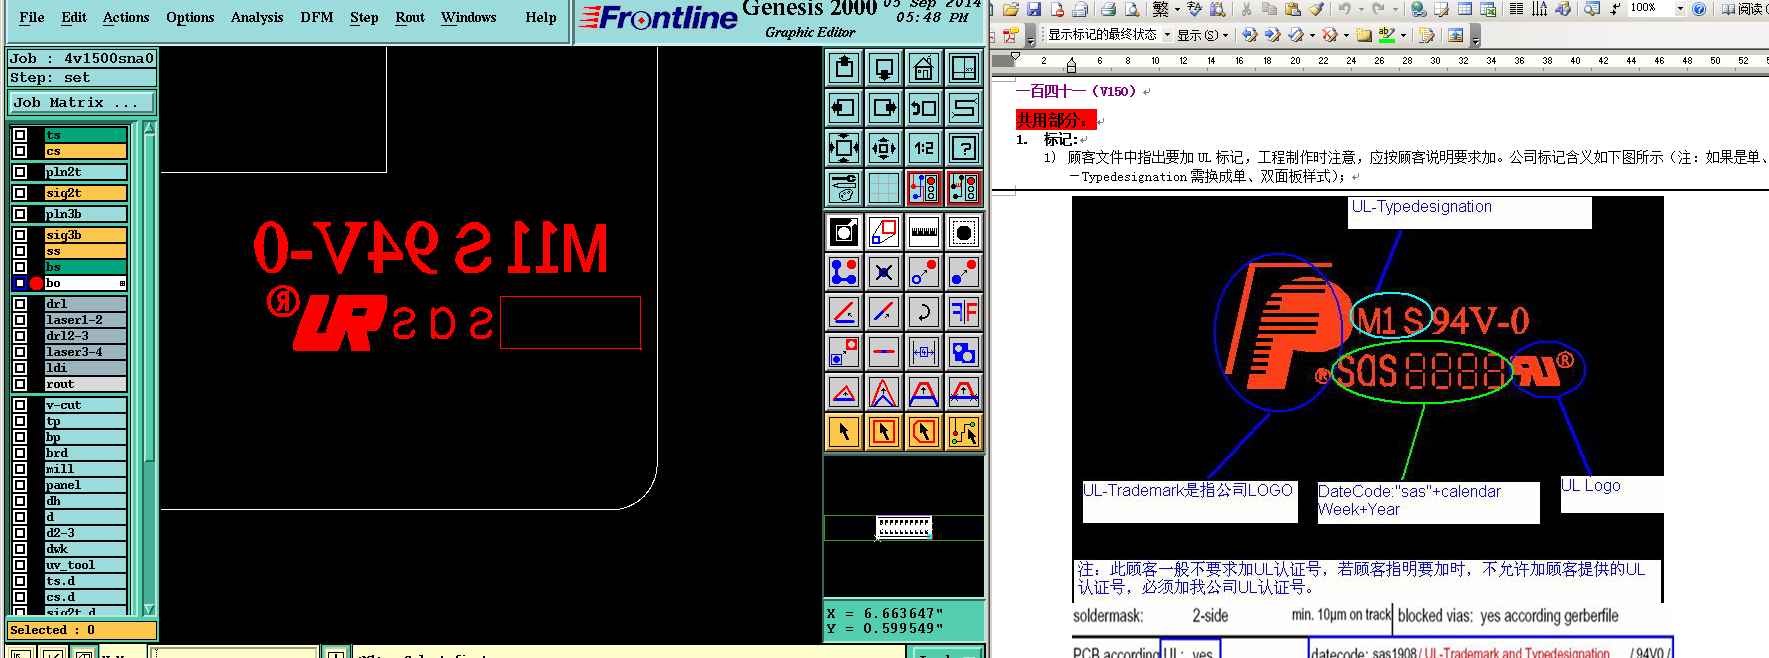This screenshot has height=658, width=1769.
Task: Click the print icon in Word toolbar
Action: click(1108, 9)
